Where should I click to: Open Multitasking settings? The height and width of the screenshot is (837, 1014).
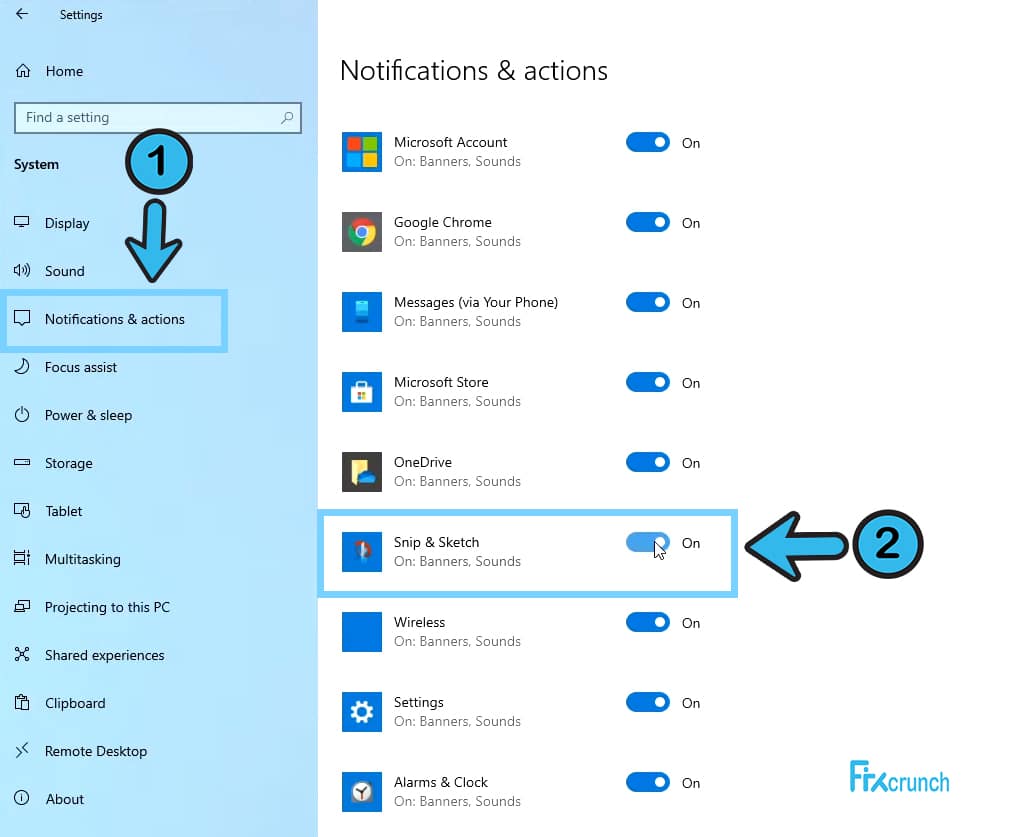(x=82, y=559)
